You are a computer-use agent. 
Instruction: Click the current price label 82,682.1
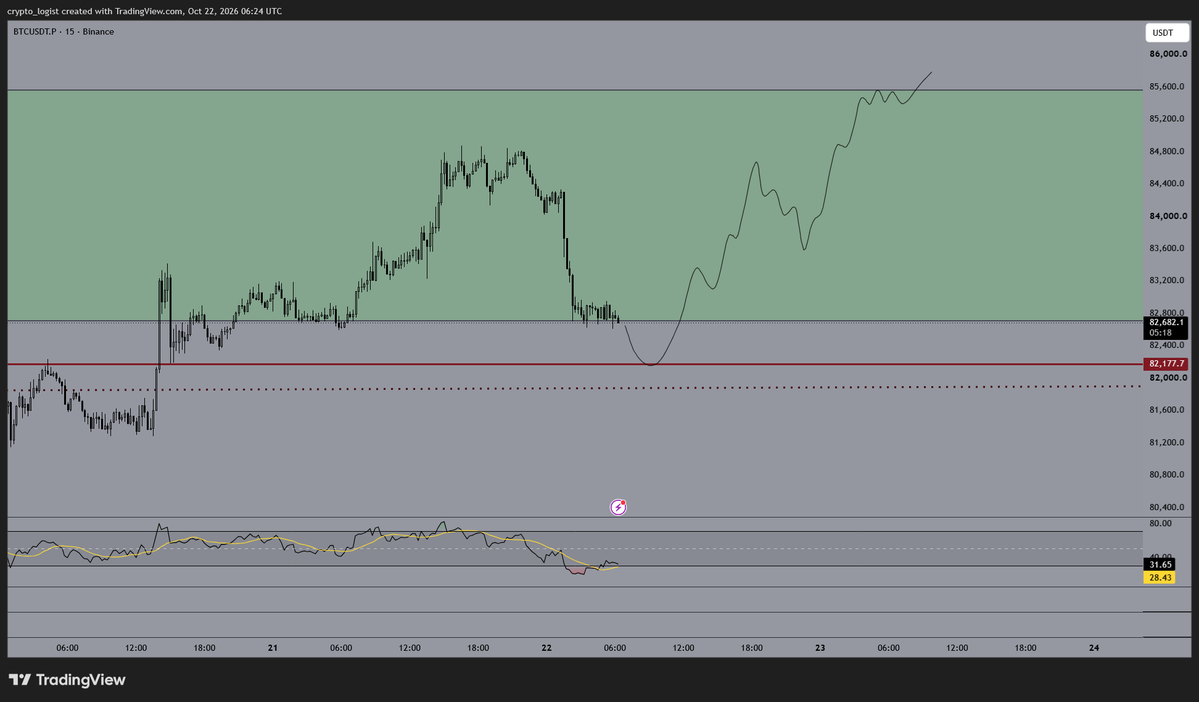point(1165,323)
